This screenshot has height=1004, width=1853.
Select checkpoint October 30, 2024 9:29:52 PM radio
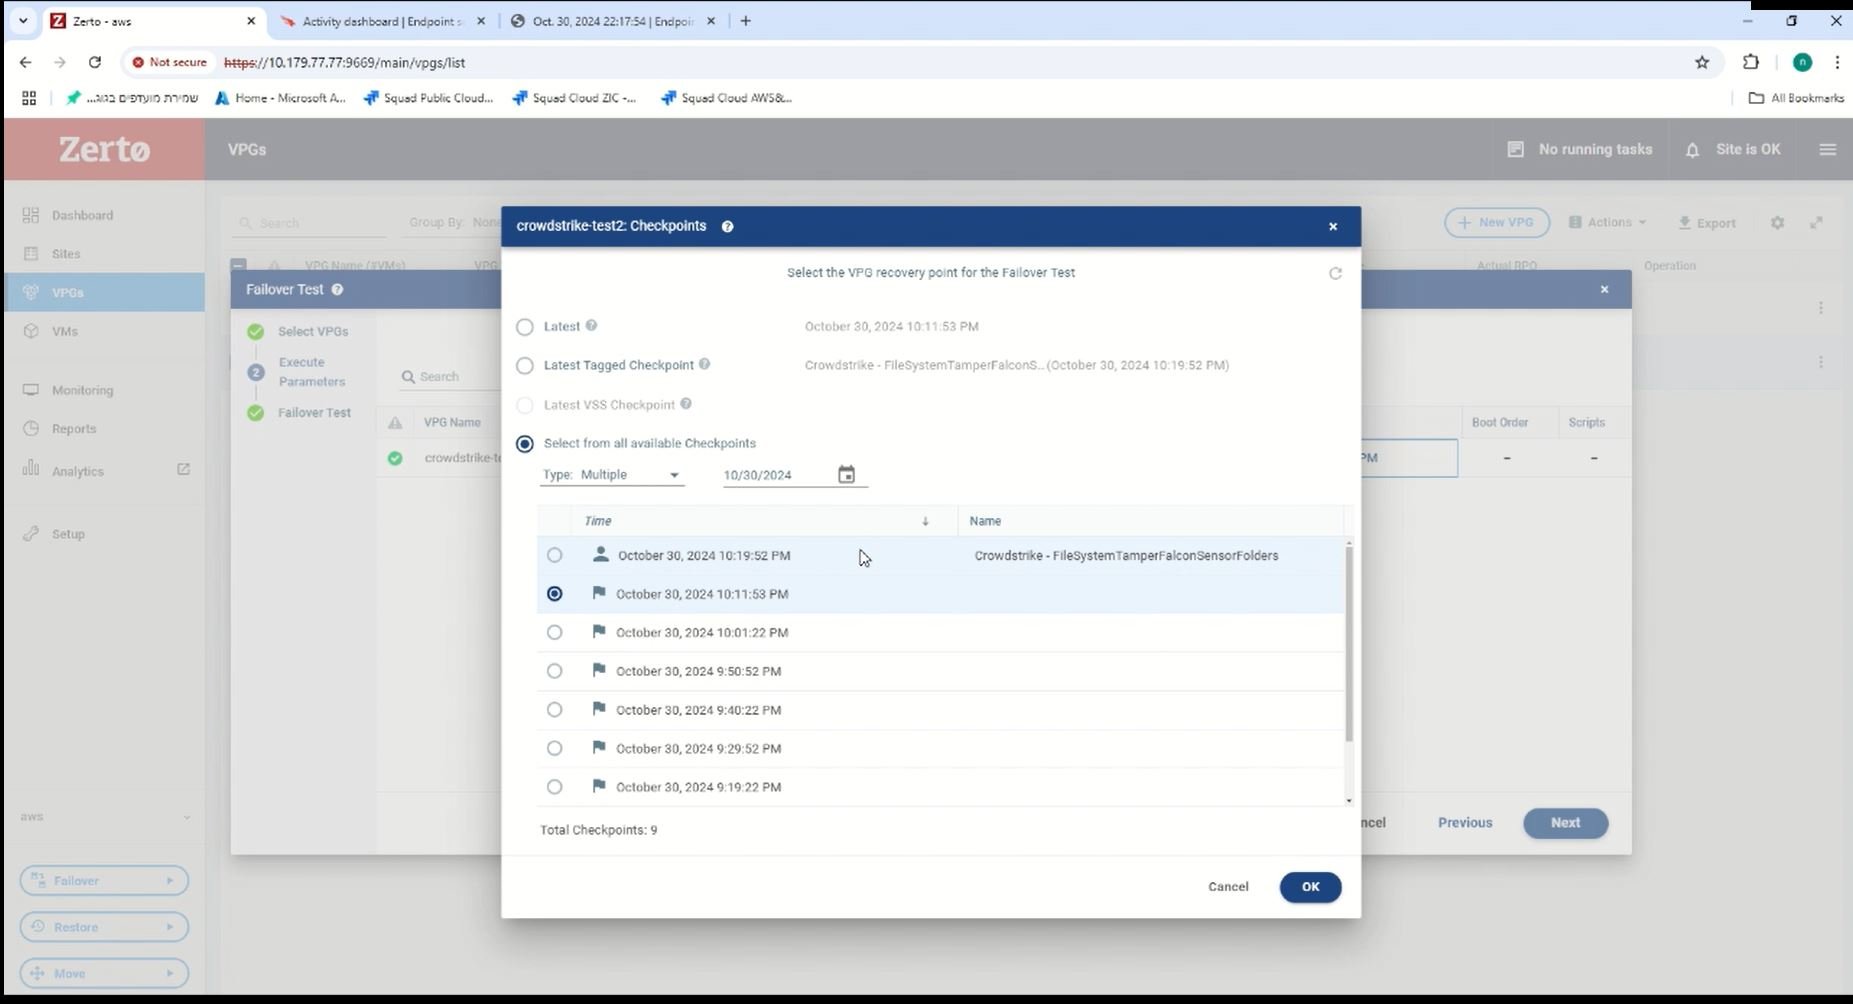554,748
